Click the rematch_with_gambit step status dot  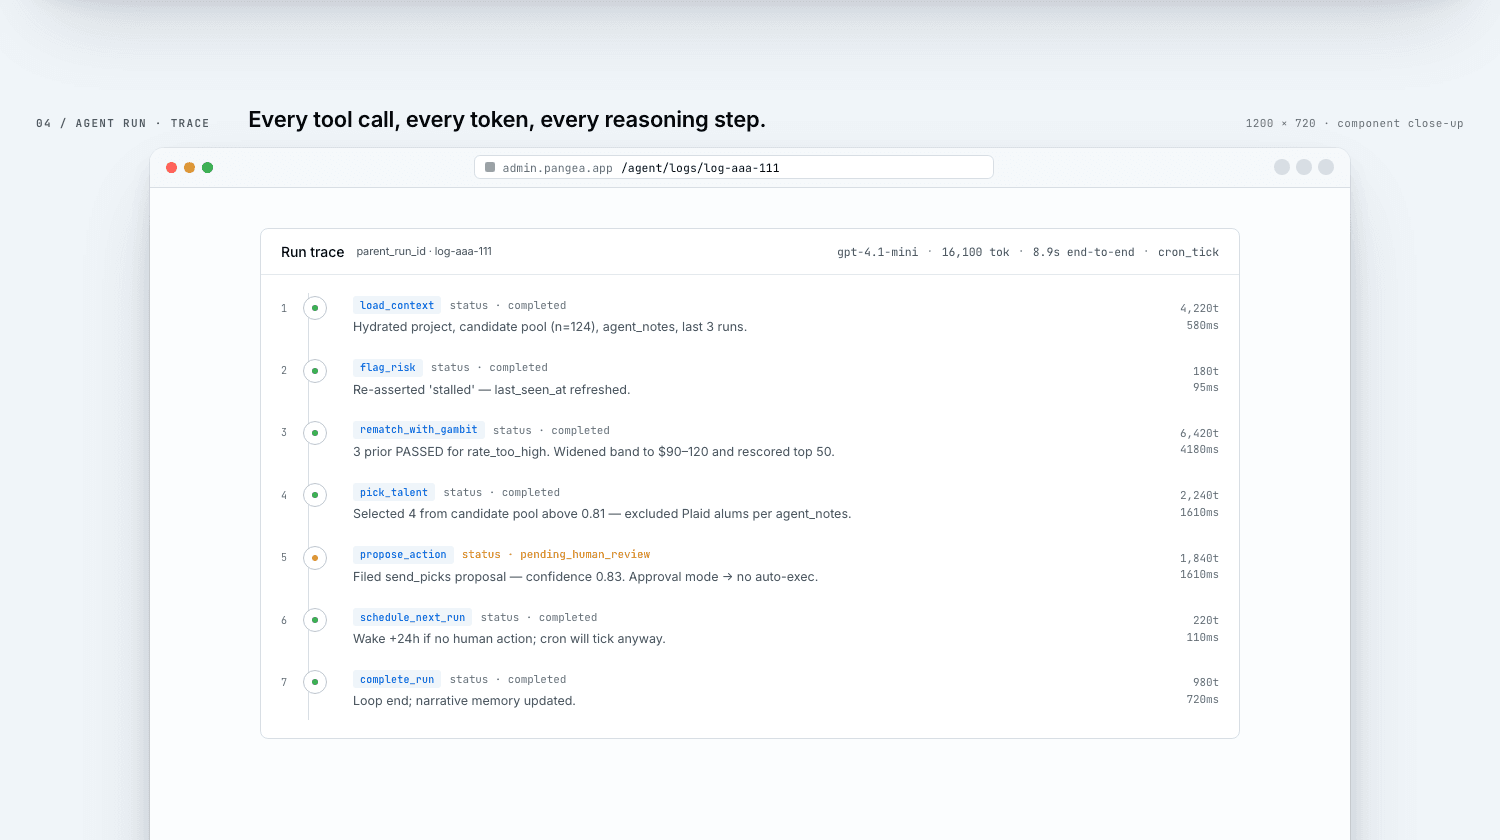pos(315,433)
